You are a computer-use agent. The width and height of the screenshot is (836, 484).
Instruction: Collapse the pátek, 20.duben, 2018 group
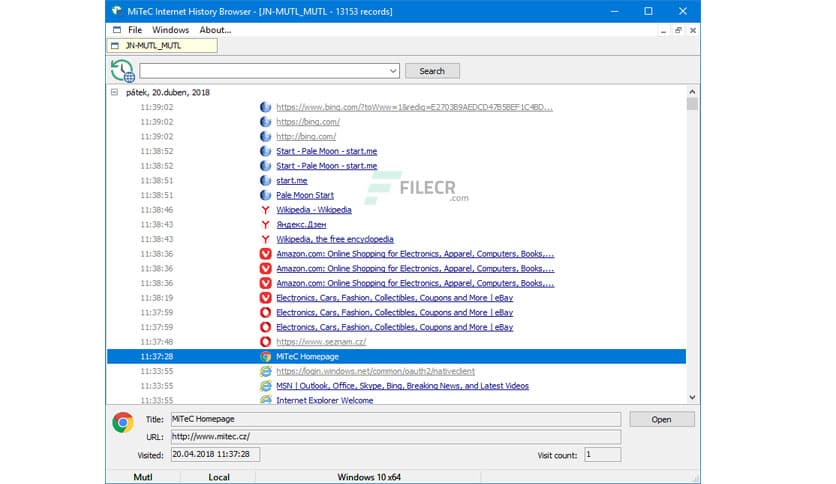pyautogui.click(x=114, y=92)
